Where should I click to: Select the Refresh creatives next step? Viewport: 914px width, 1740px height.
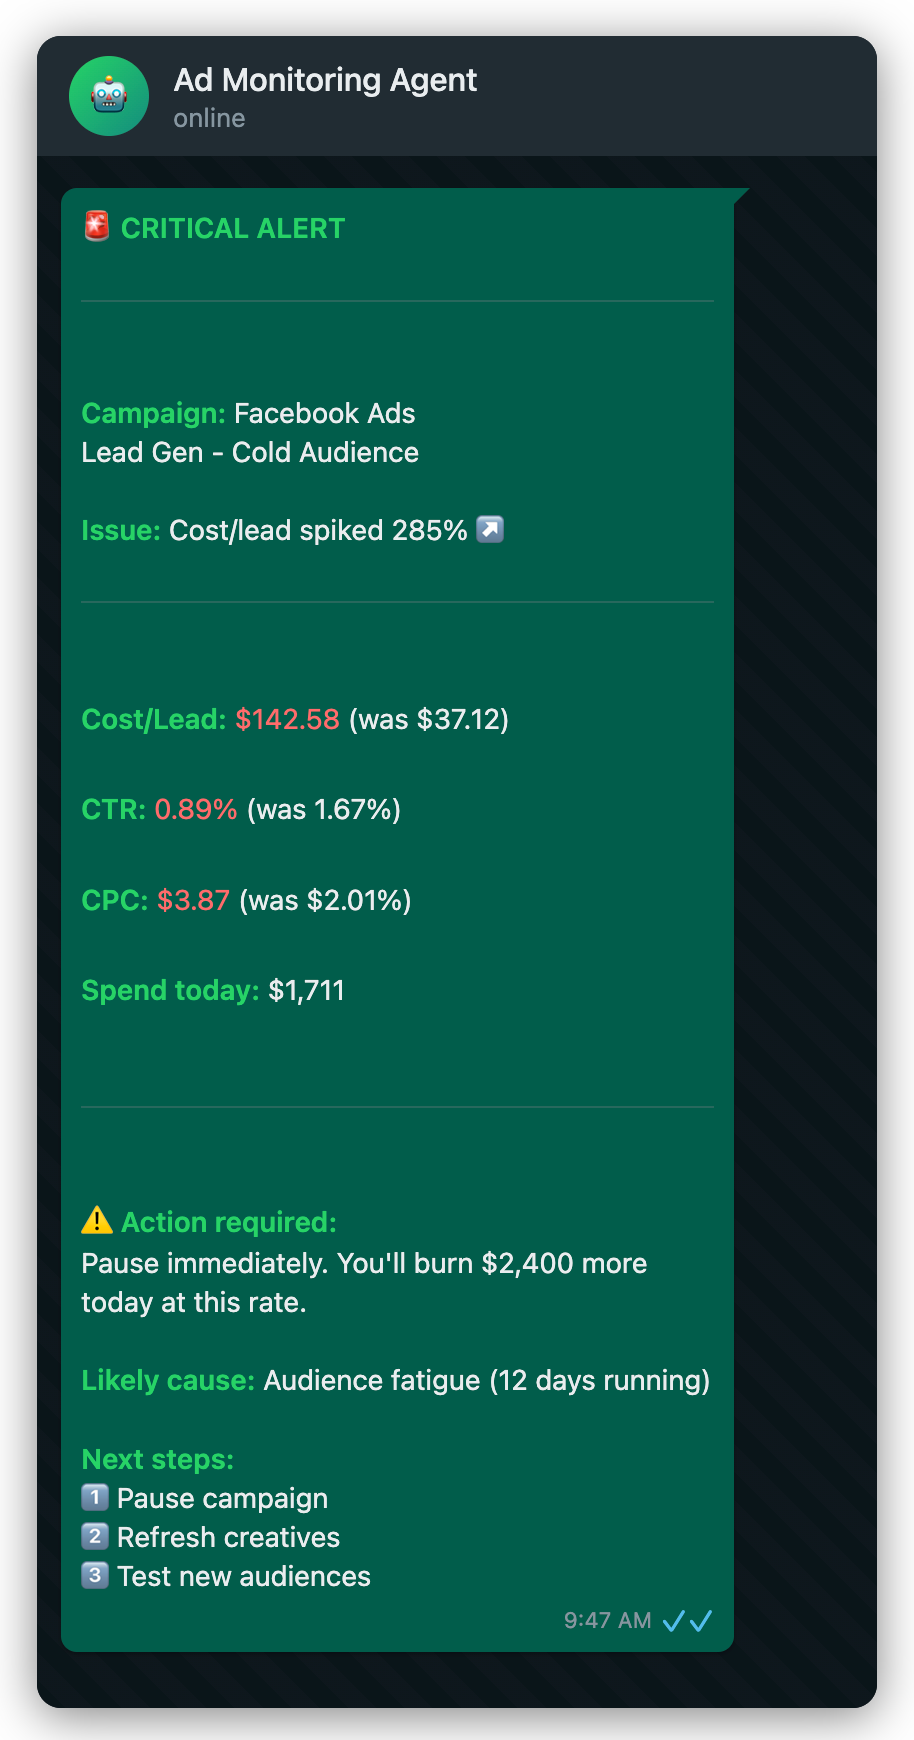[x=228, y=1536]
